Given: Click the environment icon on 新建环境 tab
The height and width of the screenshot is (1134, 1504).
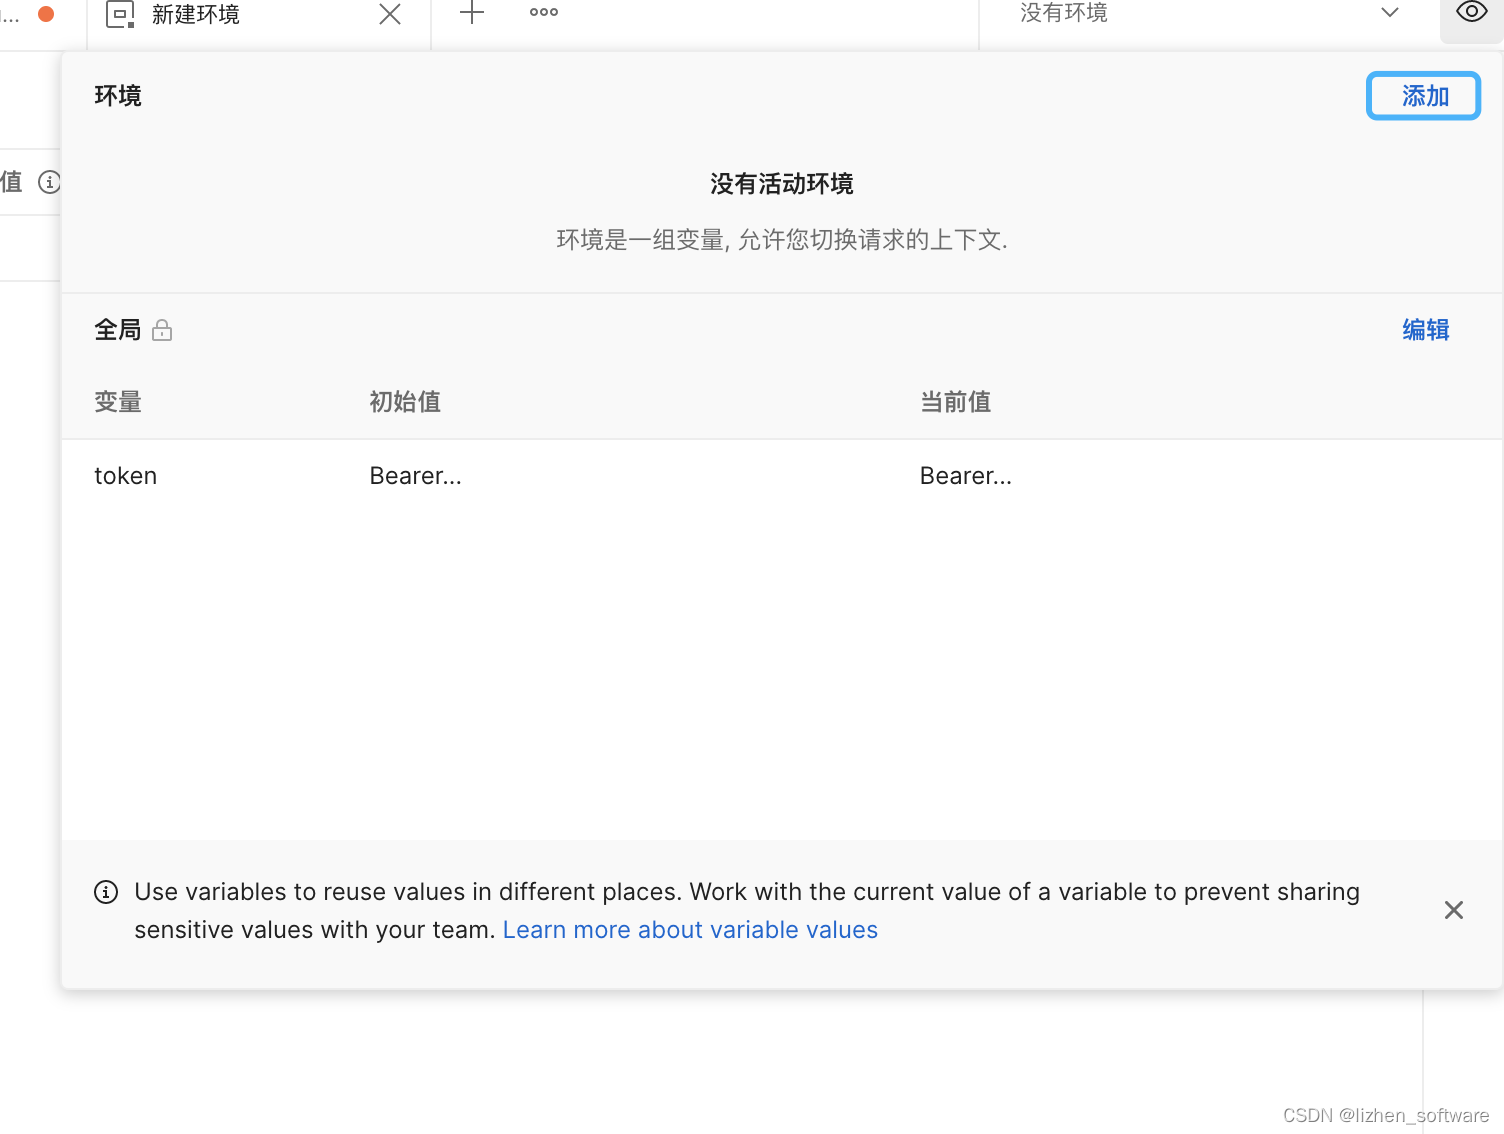Looking at the screenshot, I should click(x=120, y=15).
